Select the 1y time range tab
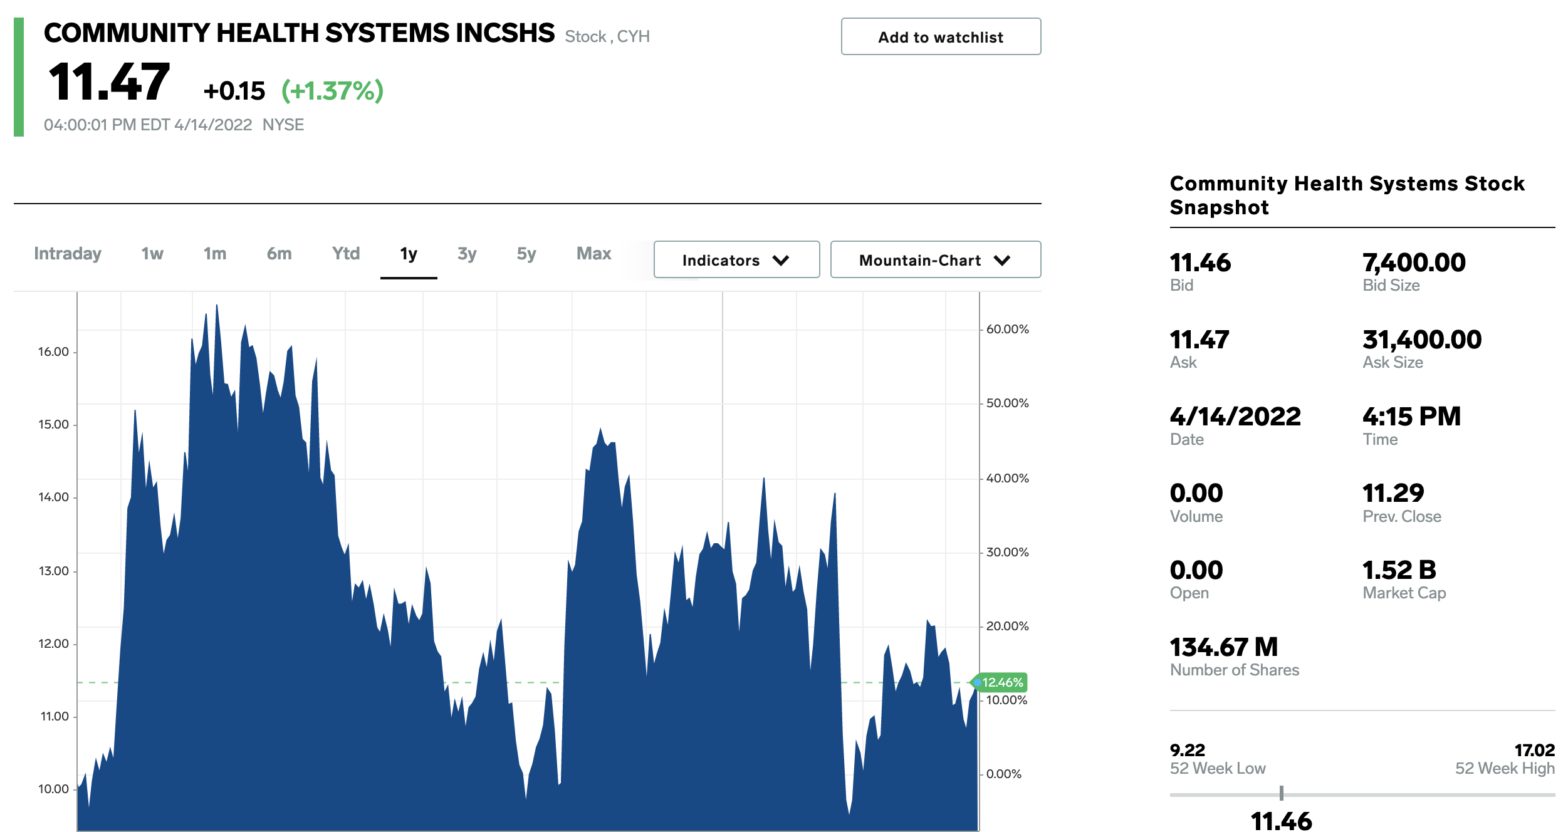This screenshot has height=832, width=1568. [408, 254]
